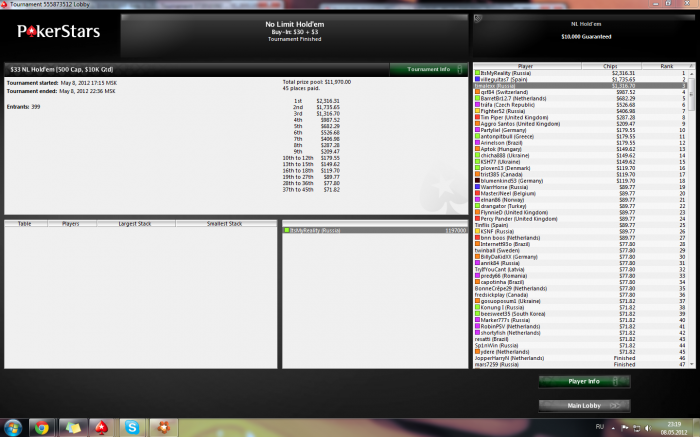700x437 pixels.
Task: Sort the player list by Chips column
Action: coord(611,66)
